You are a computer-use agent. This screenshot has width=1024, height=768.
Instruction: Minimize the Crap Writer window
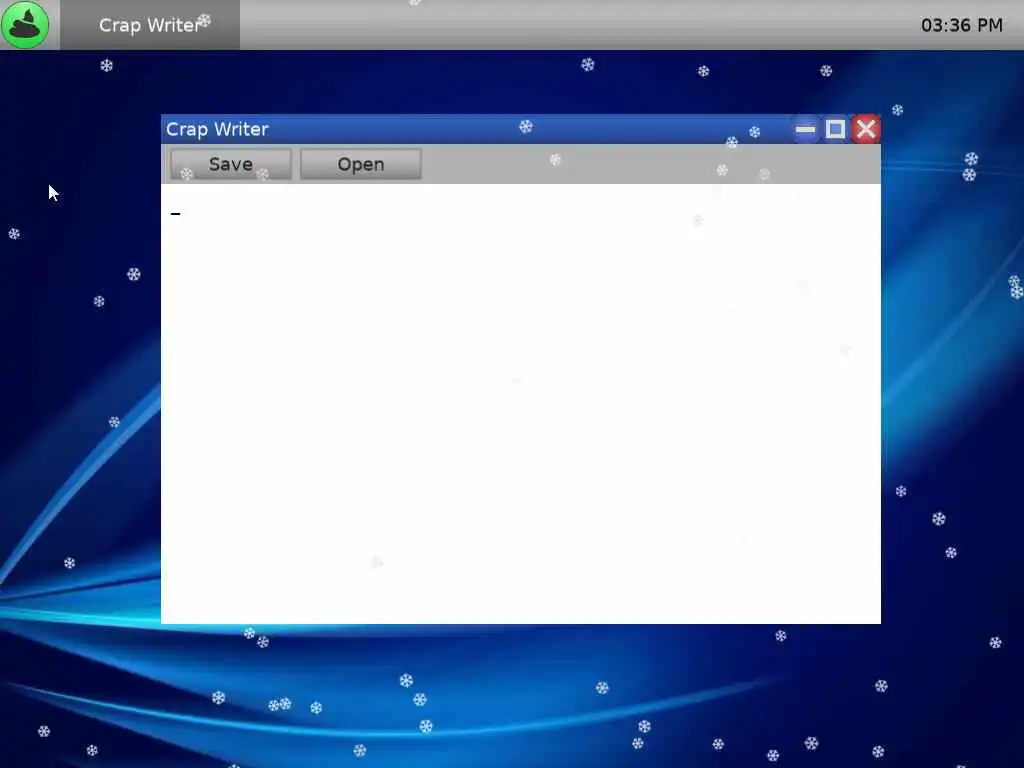pos(805,129)
